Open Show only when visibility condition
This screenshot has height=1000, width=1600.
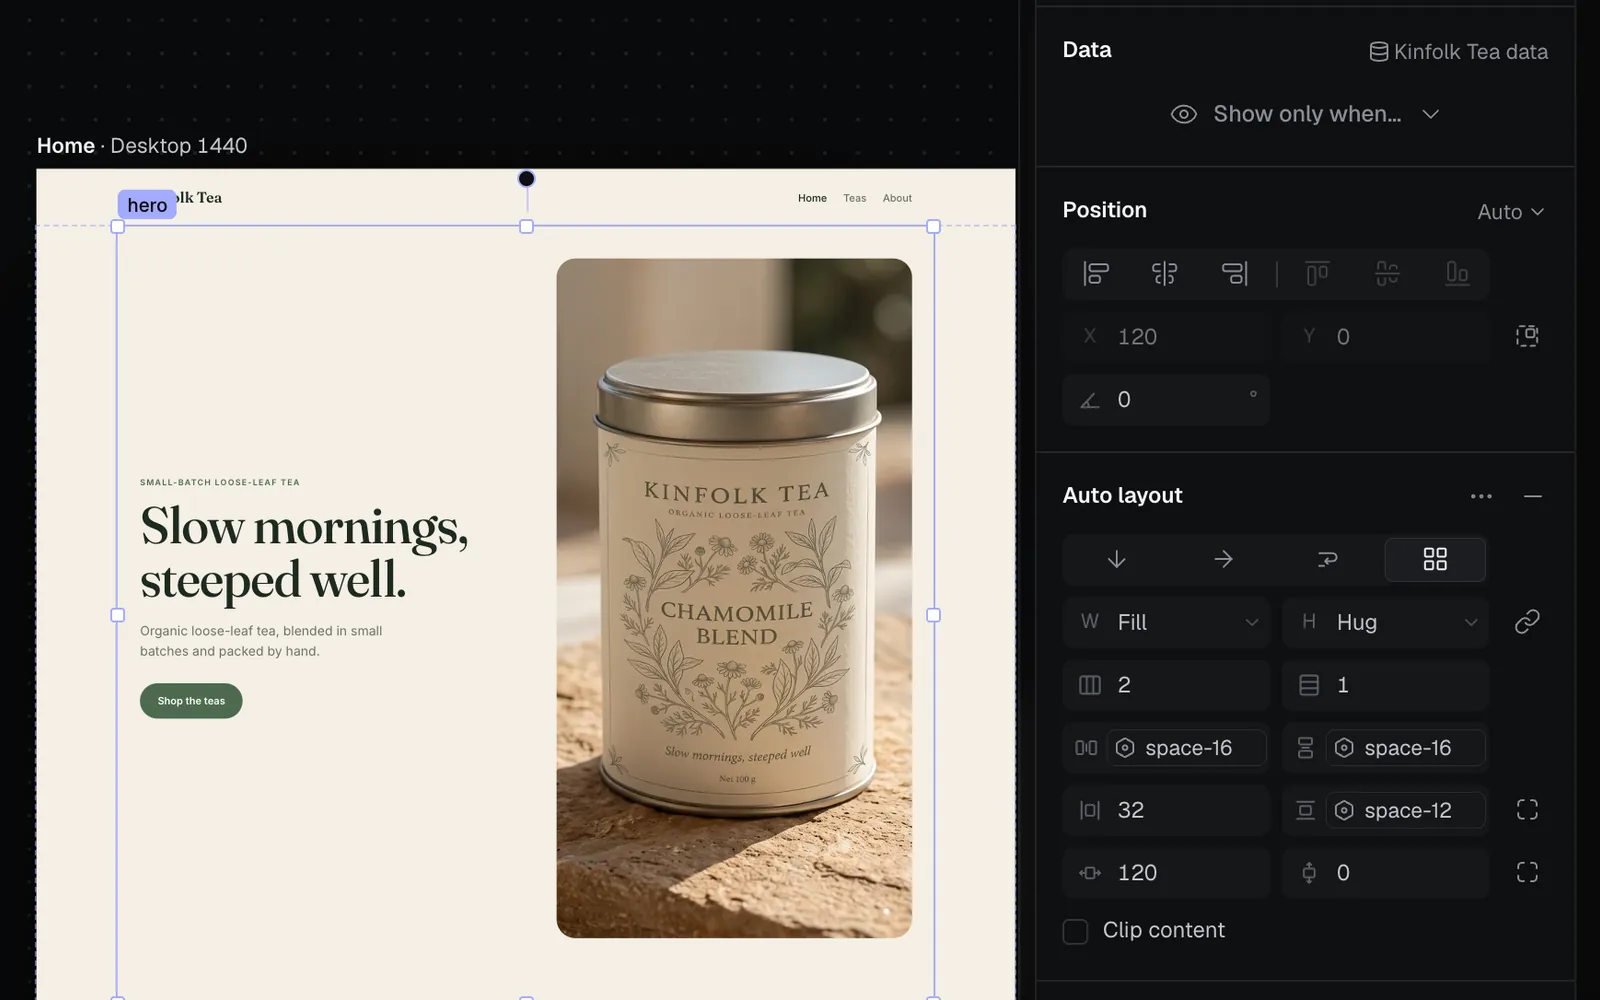pyautogui.click(x=1305, y=114)
